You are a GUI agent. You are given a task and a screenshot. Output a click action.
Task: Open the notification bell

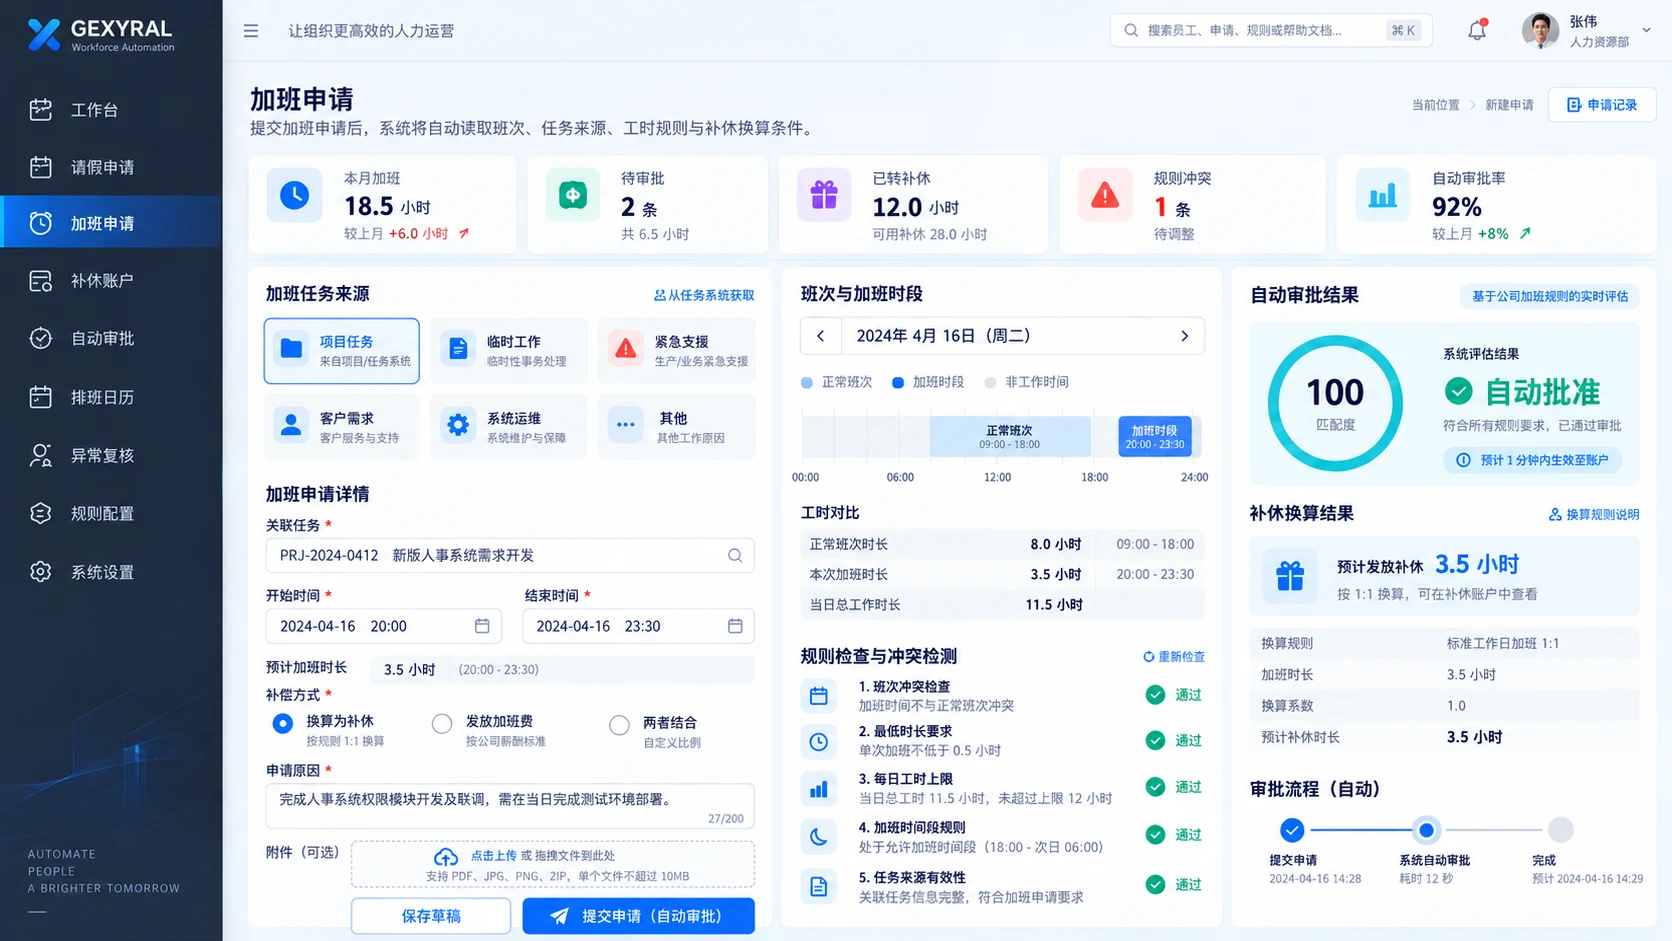pyautogui.click(x=1477, y=30)
